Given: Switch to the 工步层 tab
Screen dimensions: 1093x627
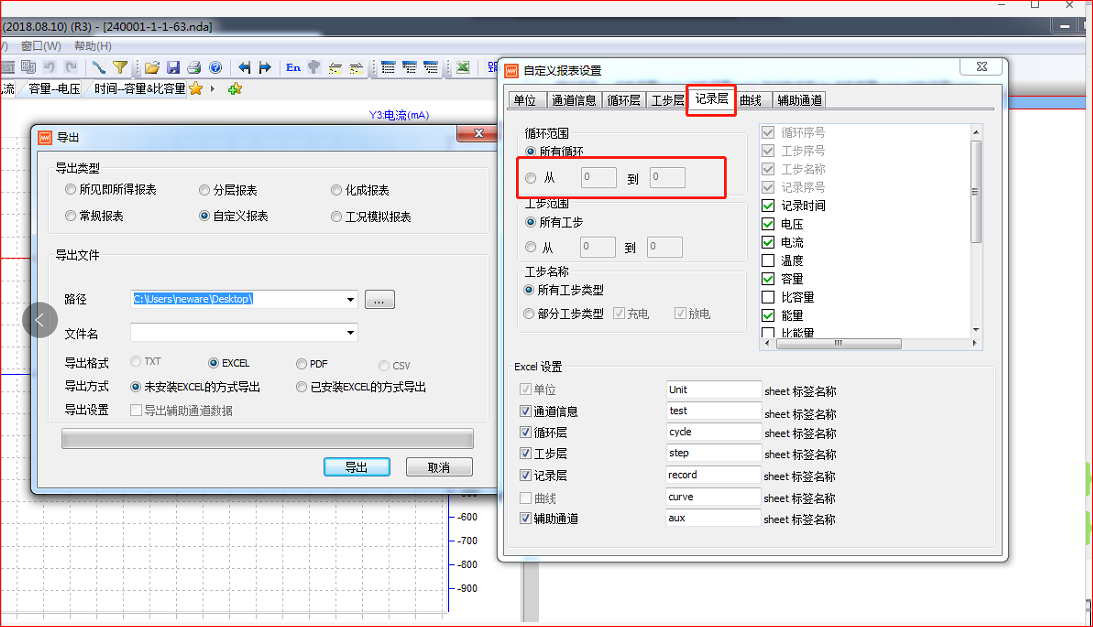Looking at the screenshot, I should point(667,100).
